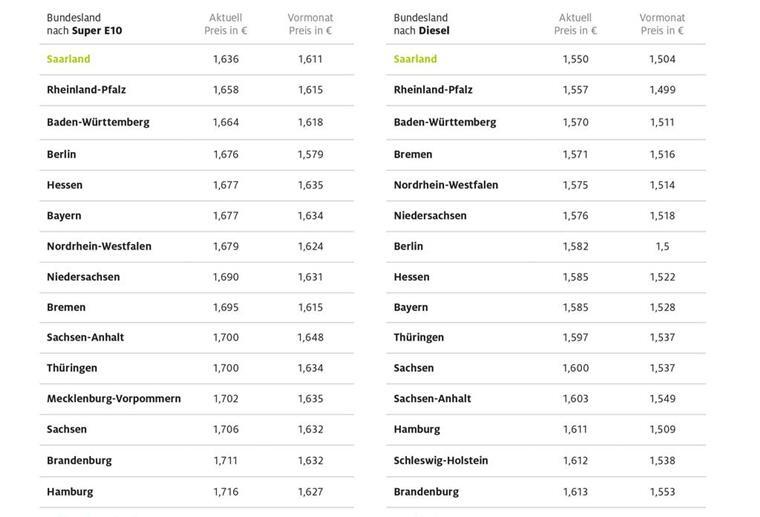Click the Aktuell Preis header in Super E10 table

tap(225, 24)
